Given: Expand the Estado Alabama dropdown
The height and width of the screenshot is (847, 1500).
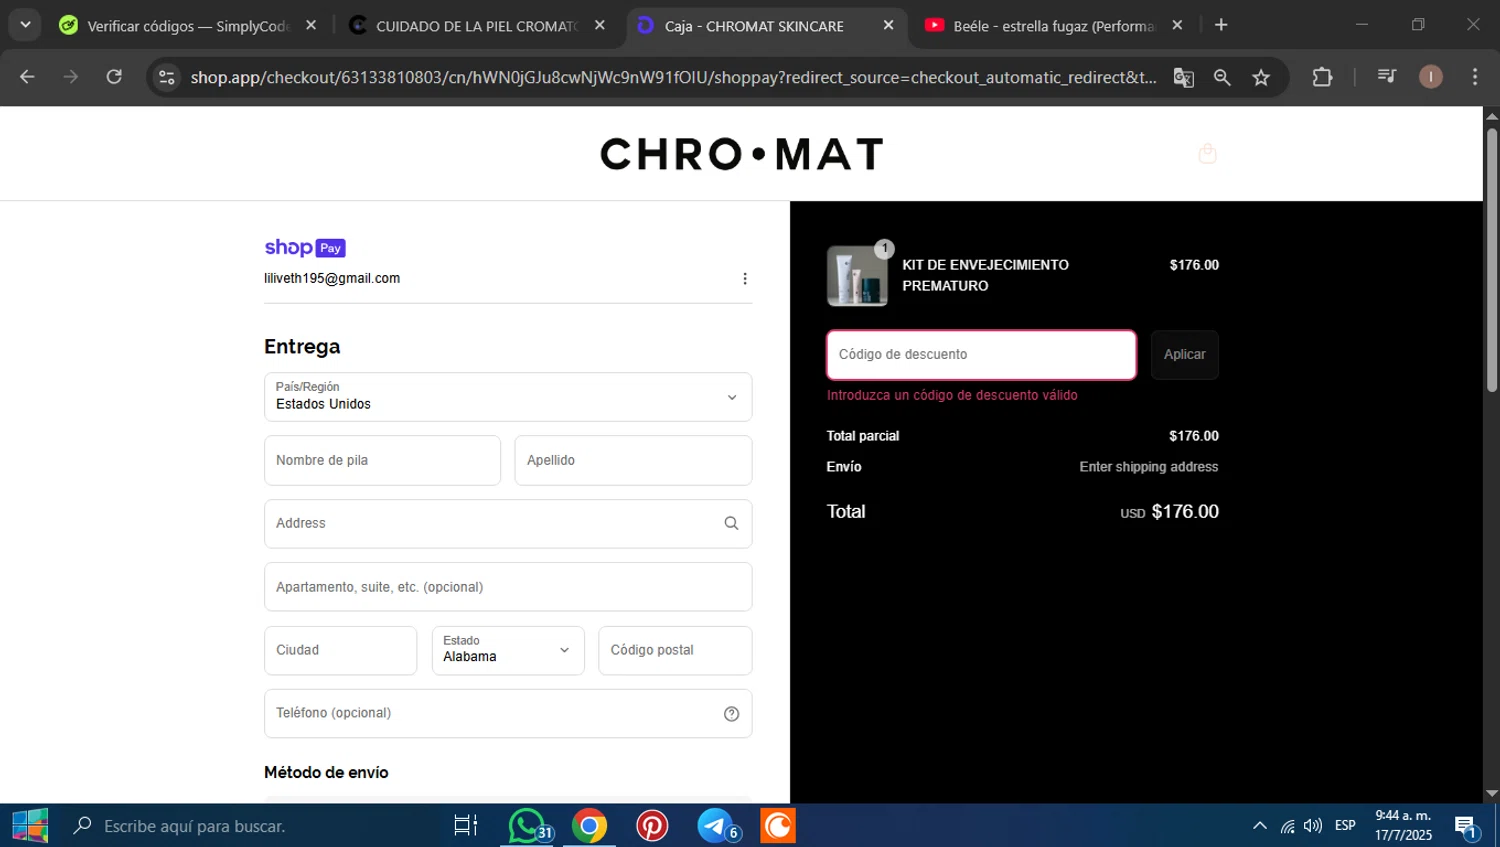Looking at the screenshot, I should click(x=508, y=650).
